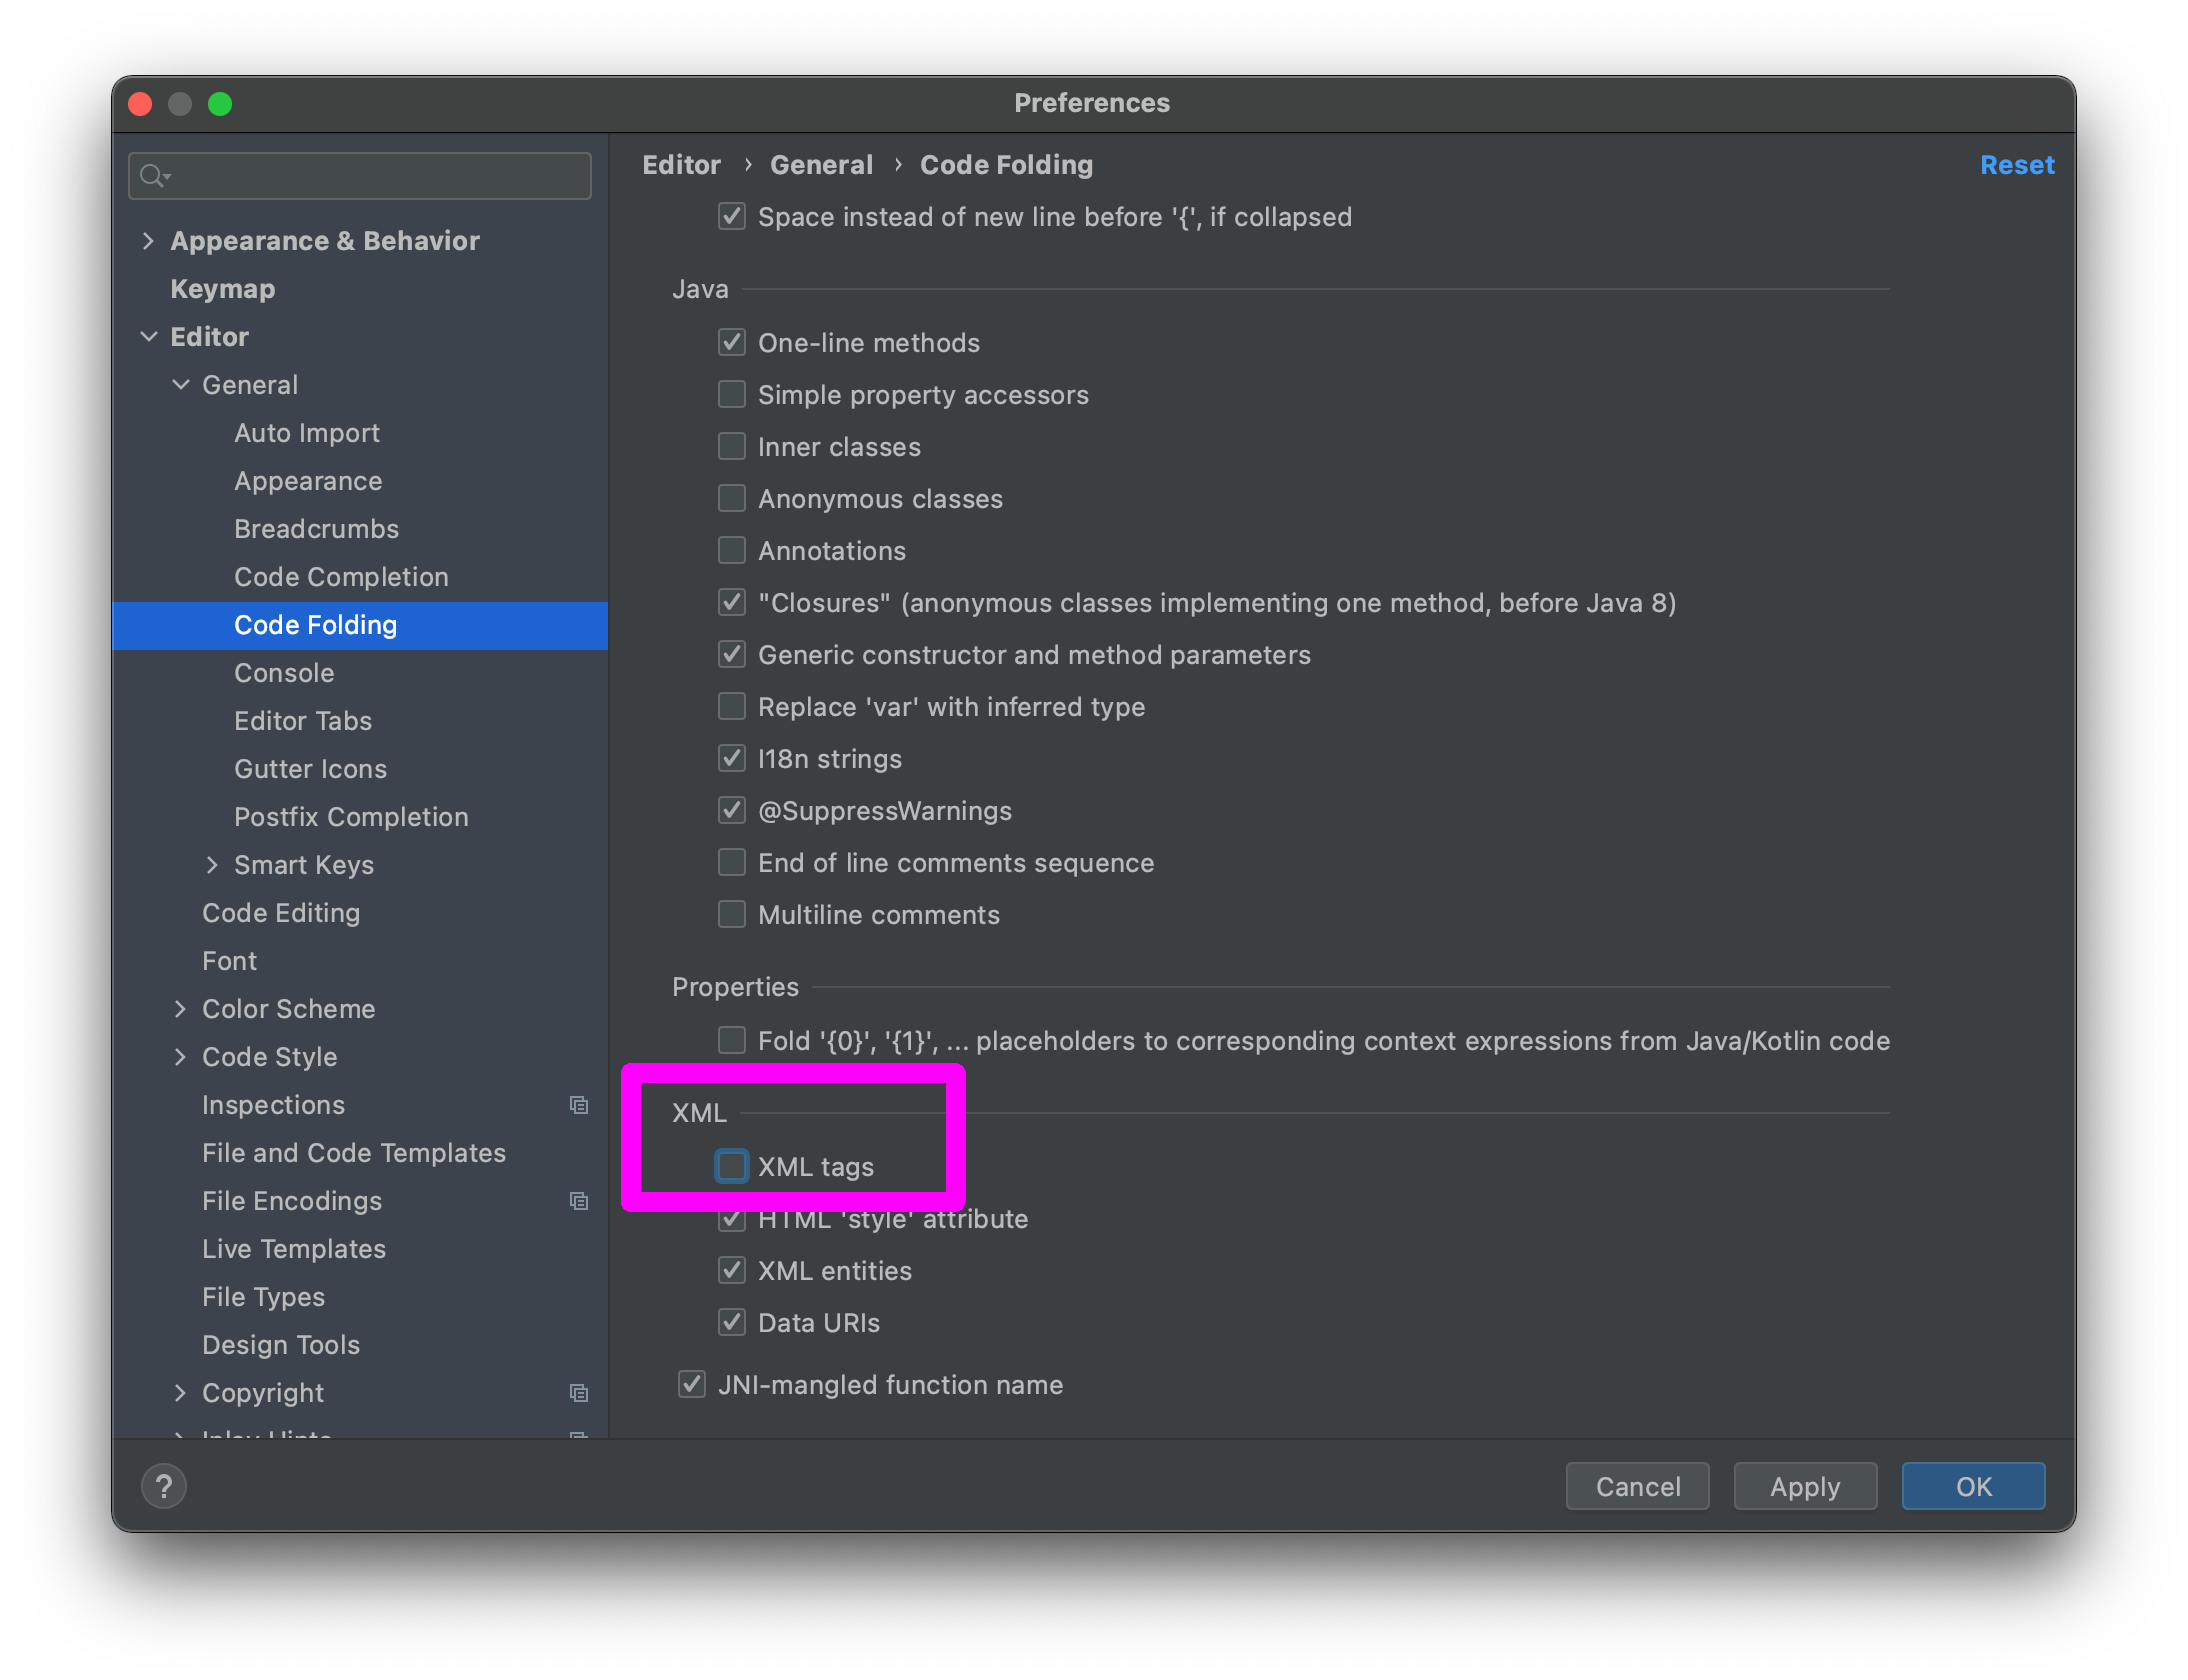
Task: Uncheck Data URIs checkbox
Action: (732, 1323)
